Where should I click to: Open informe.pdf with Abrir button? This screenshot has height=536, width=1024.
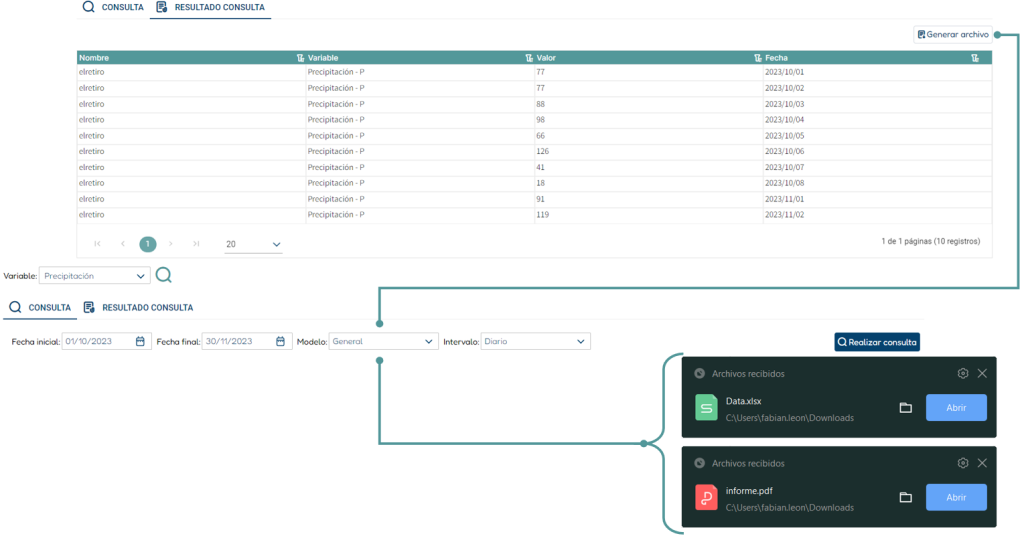coord(956,497)
